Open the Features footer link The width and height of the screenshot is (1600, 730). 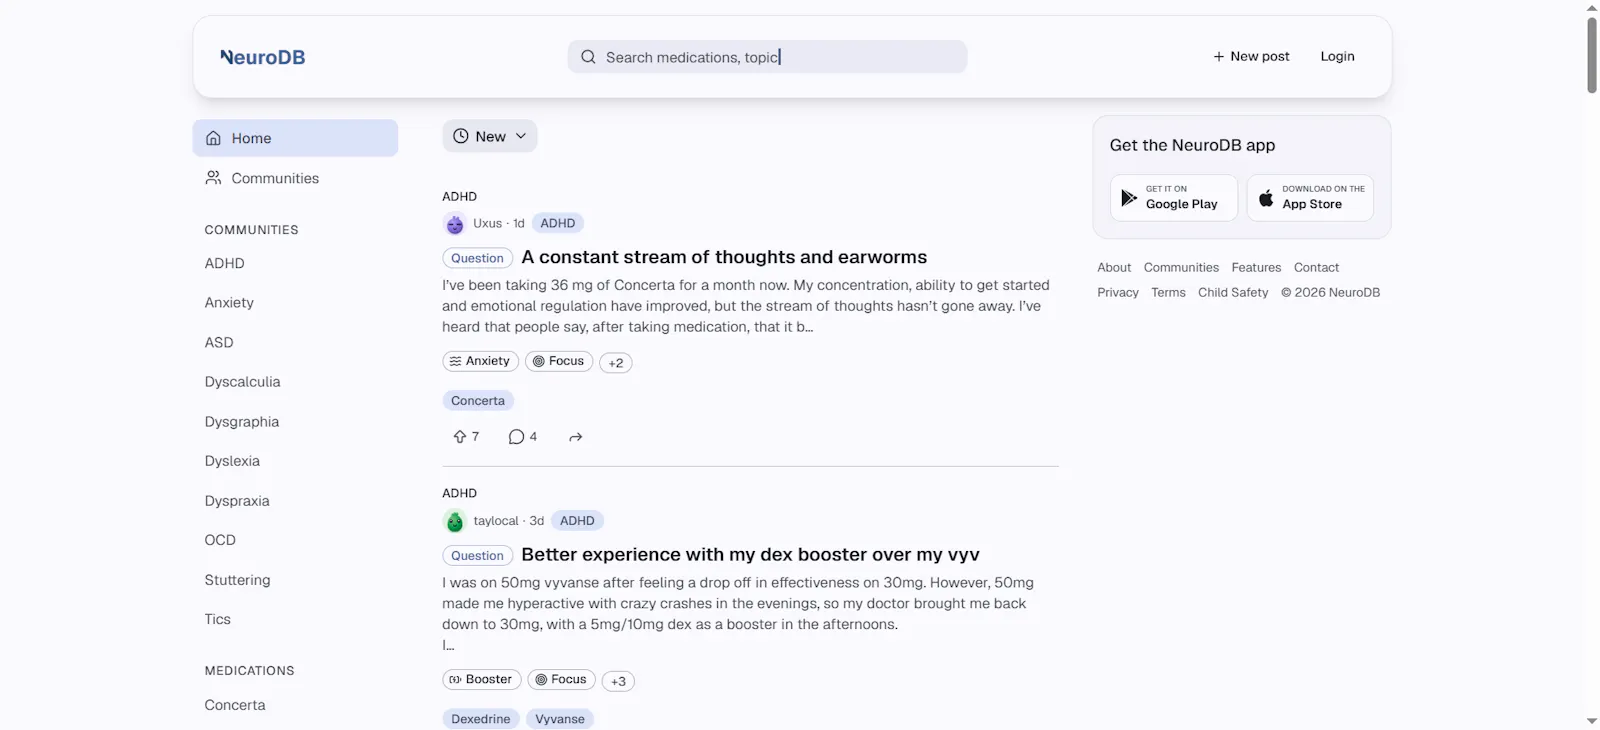coord(1256,267)
